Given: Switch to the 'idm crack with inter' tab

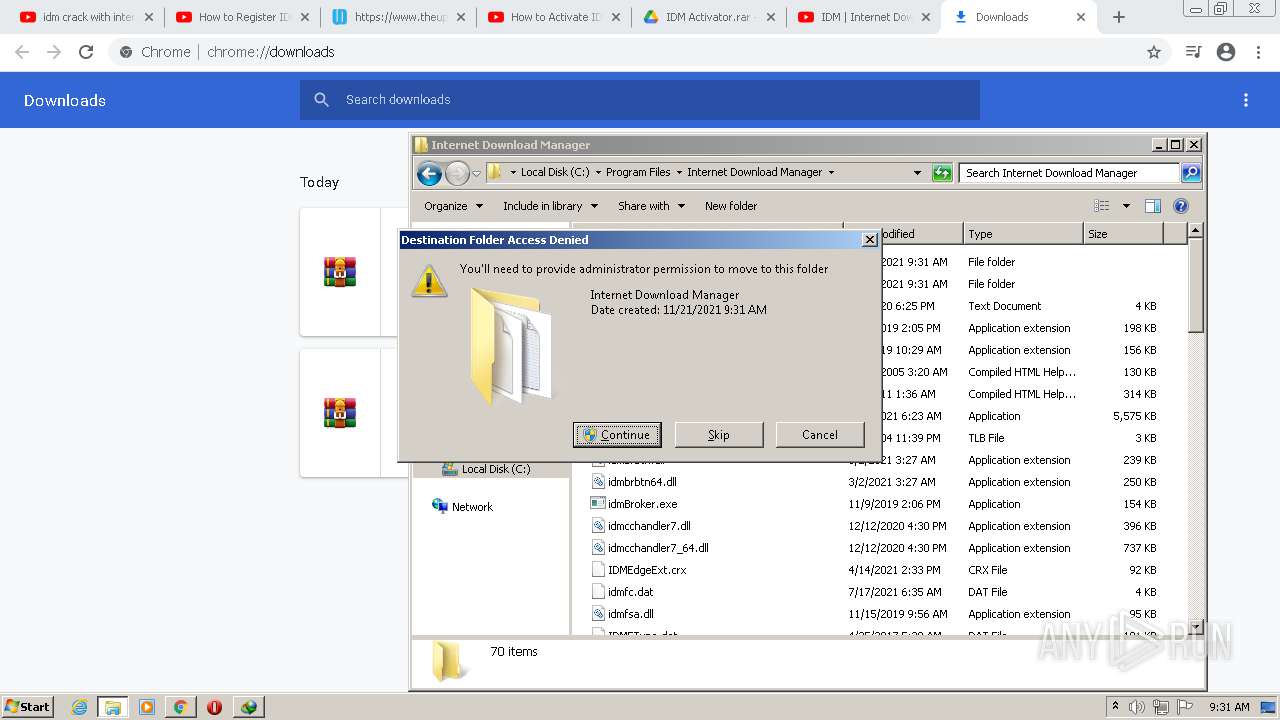Looking at the screenshot, I should 86,17.
